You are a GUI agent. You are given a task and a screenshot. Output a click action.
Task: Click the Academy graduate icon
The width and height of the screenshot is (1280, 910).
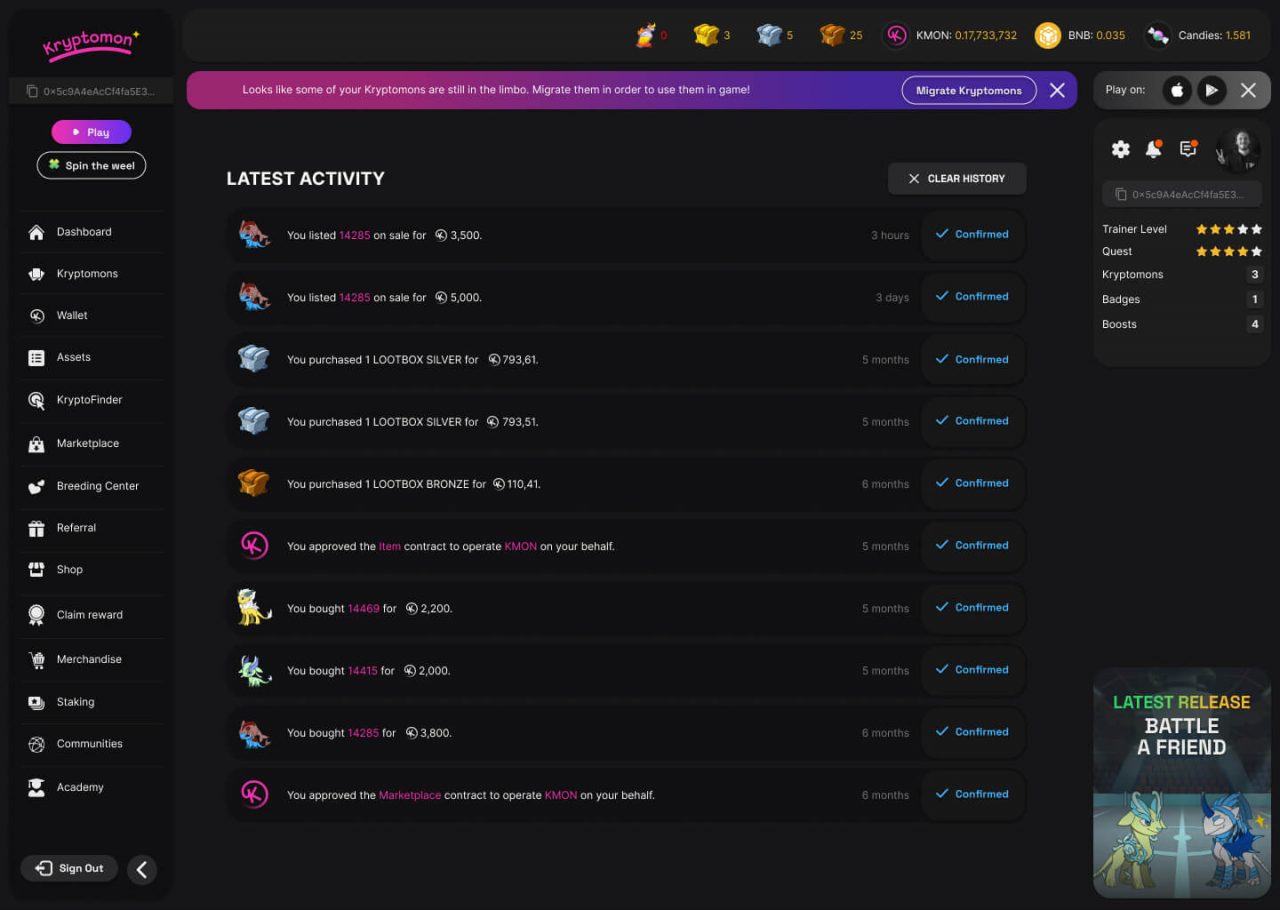pyautogui.click(x=36, y=788)
